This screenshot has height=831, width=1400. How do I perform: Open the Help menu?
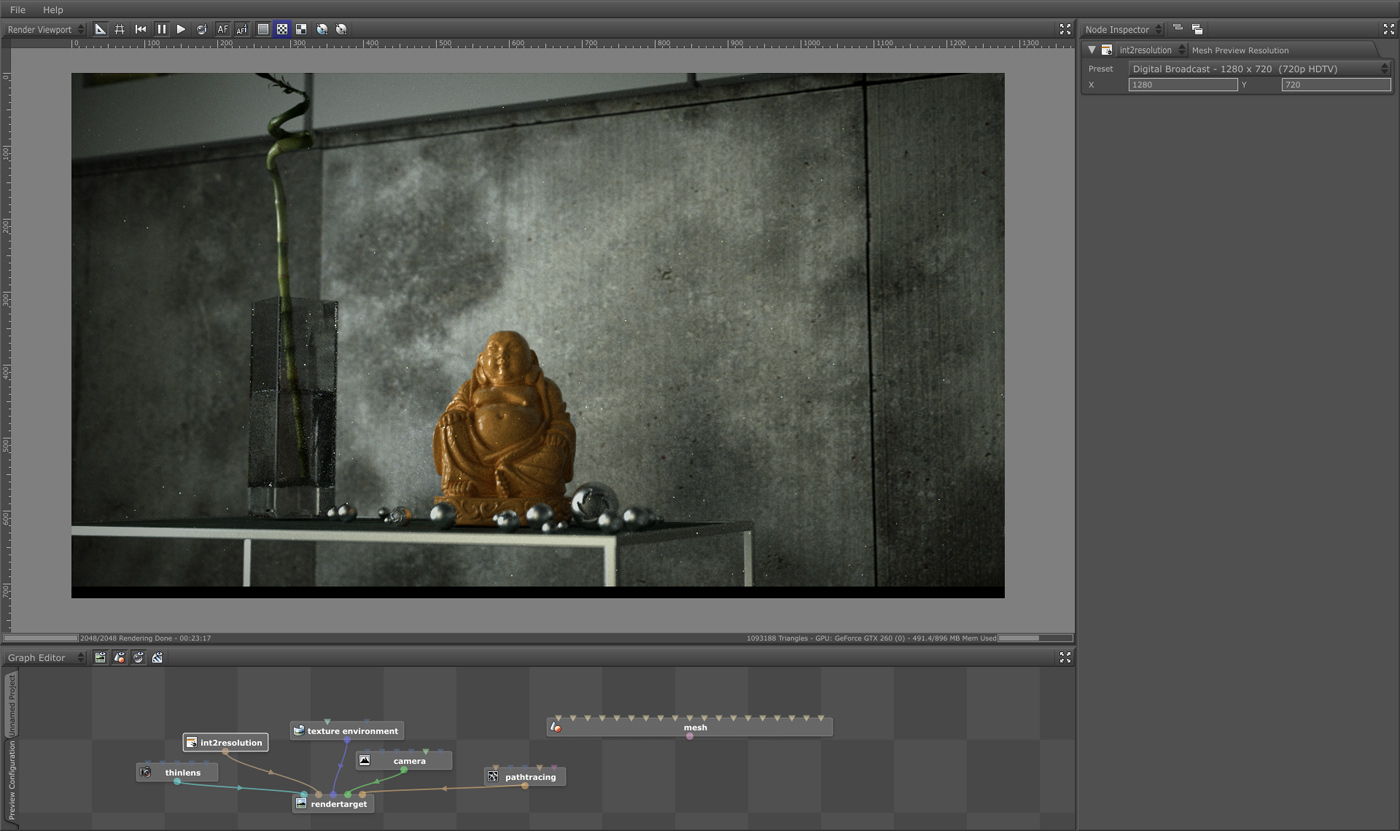click(53, 10)
